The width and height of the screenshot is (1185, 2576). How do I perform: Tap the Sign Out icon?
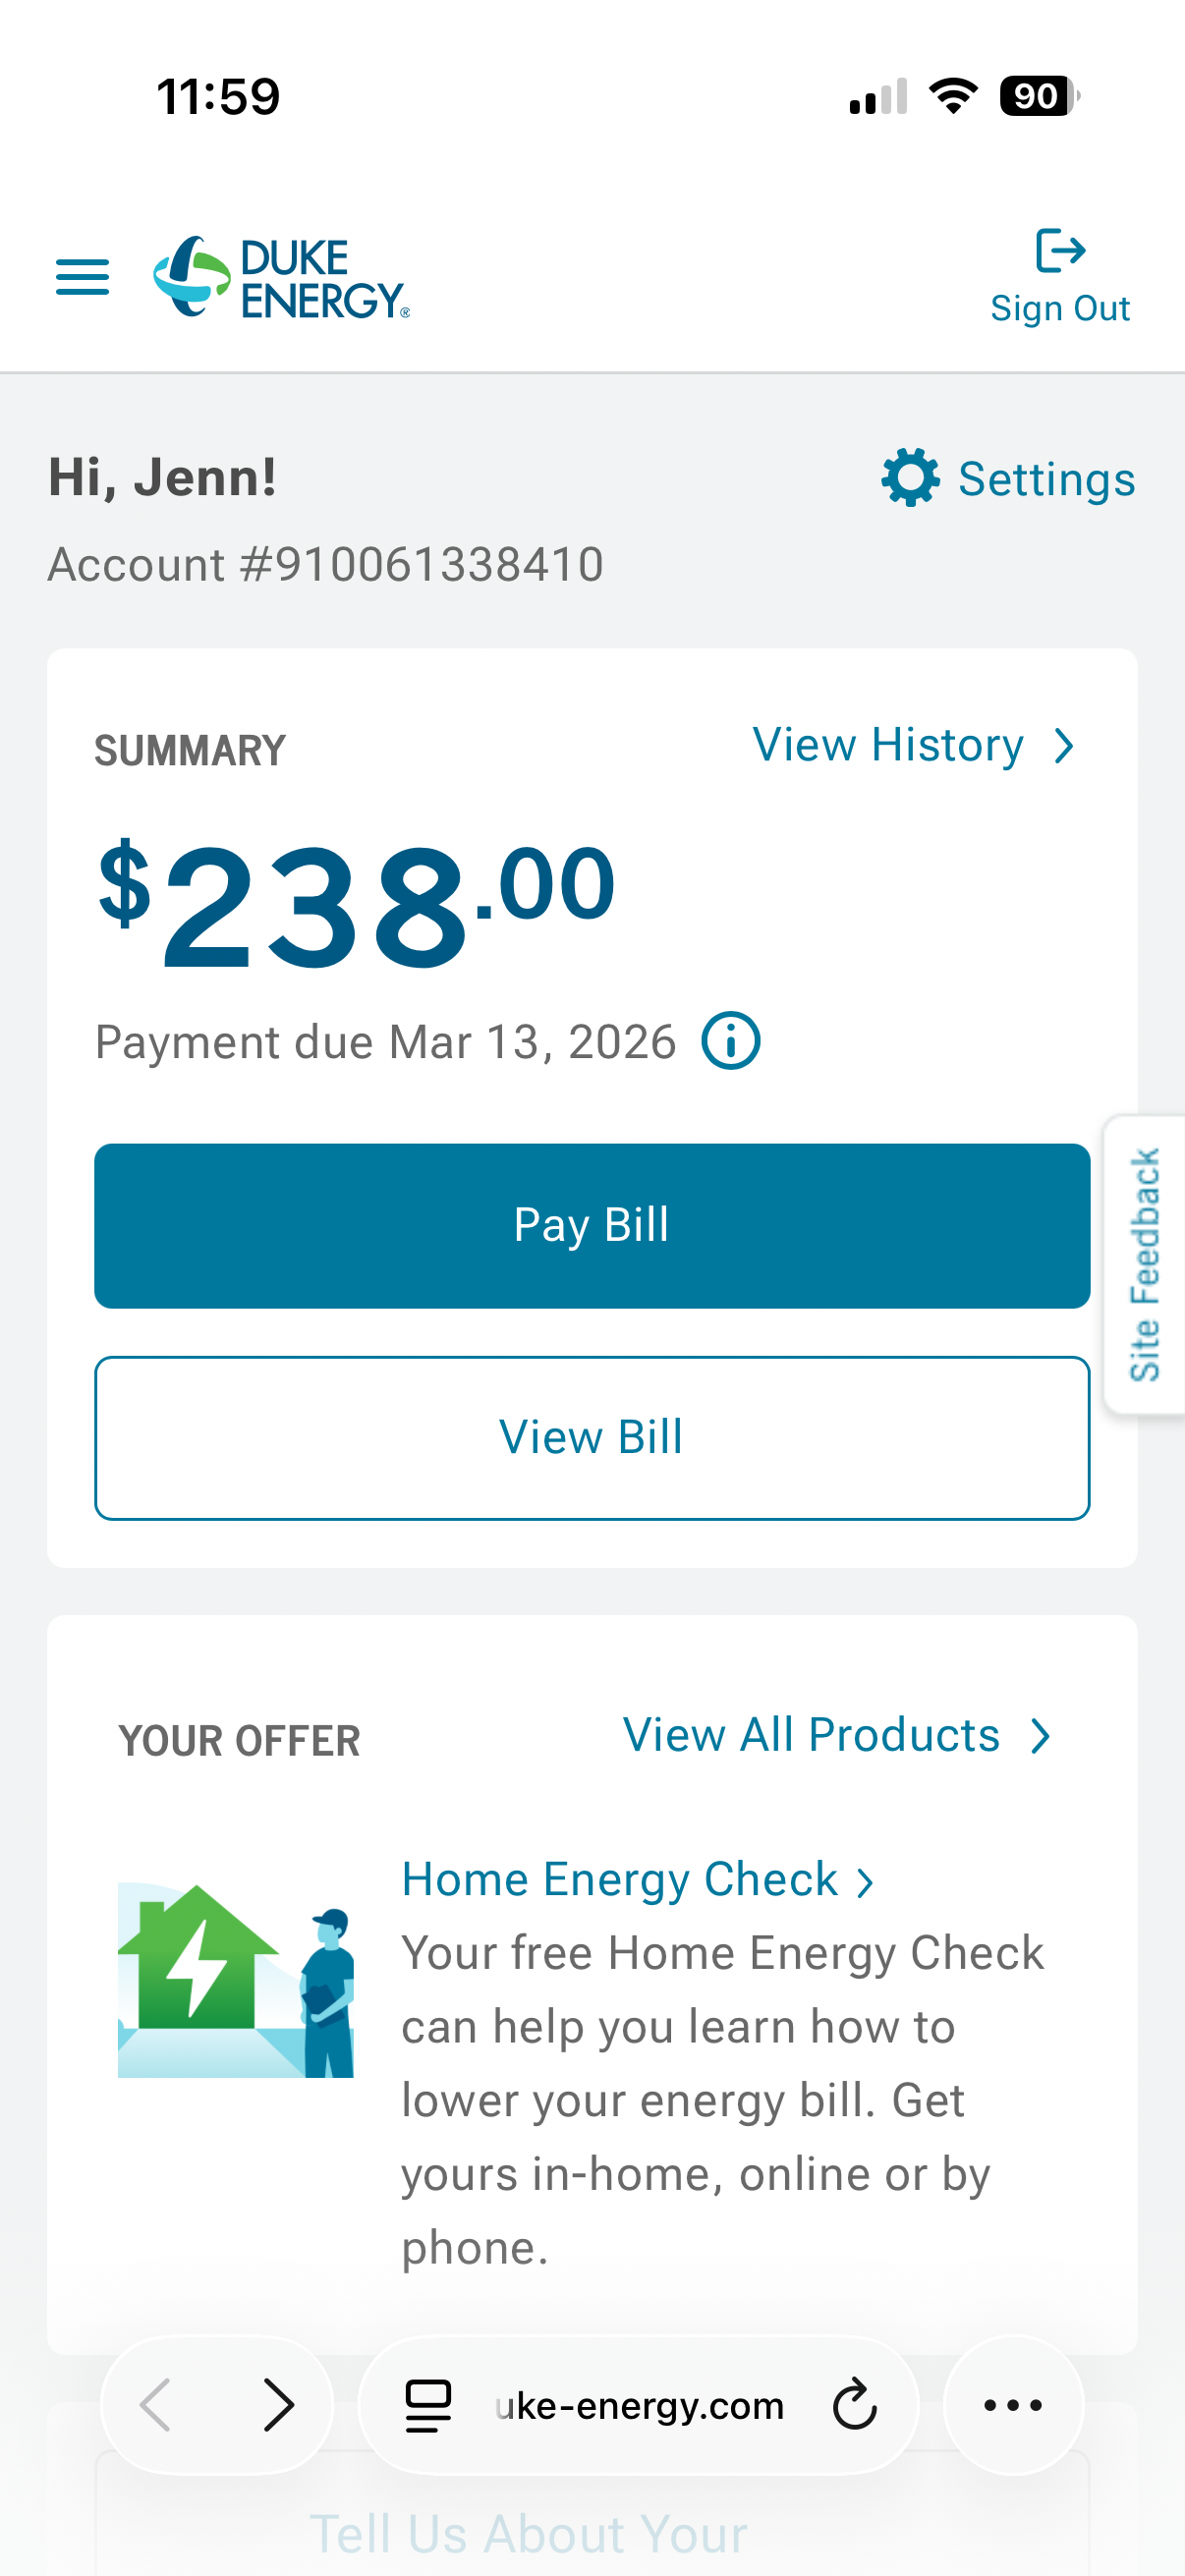click(1059, 251)
